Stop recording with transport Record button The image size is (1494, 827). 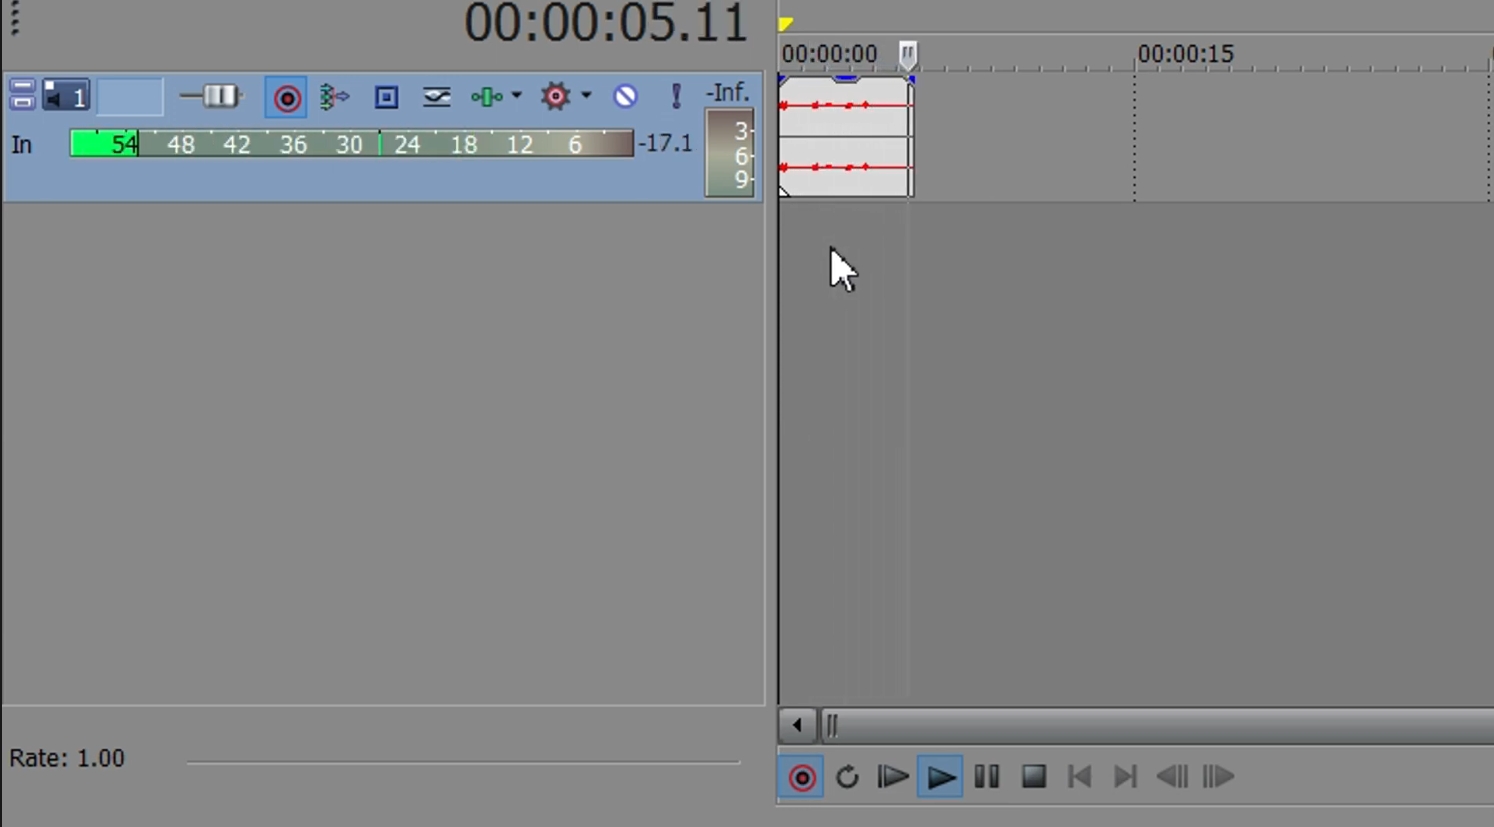[x=801, y=778]
